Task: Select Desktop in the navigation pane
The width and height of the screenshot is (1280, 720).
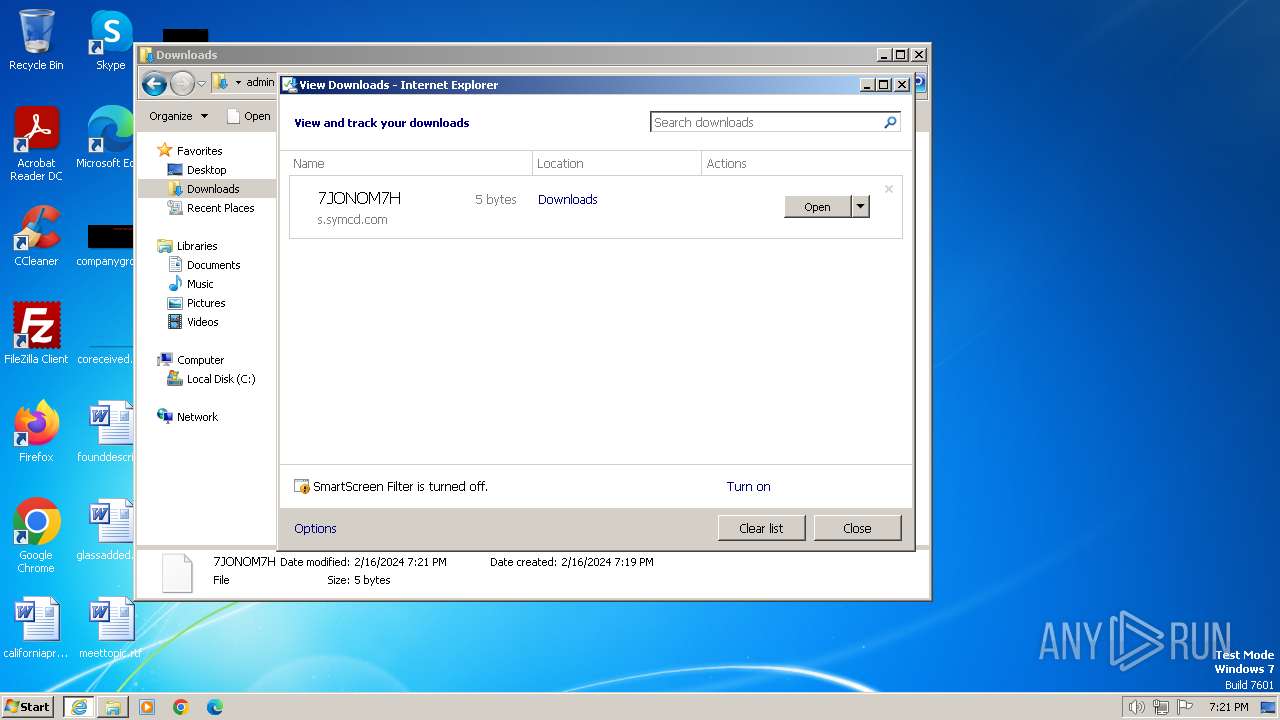Action: [x=206, y=170]
